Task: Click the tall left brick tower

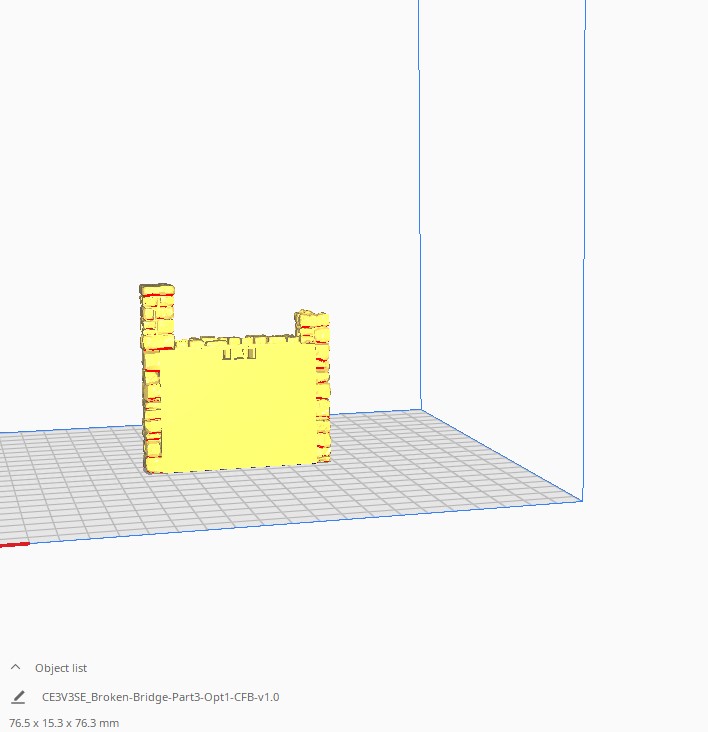Action: point(157,316)
